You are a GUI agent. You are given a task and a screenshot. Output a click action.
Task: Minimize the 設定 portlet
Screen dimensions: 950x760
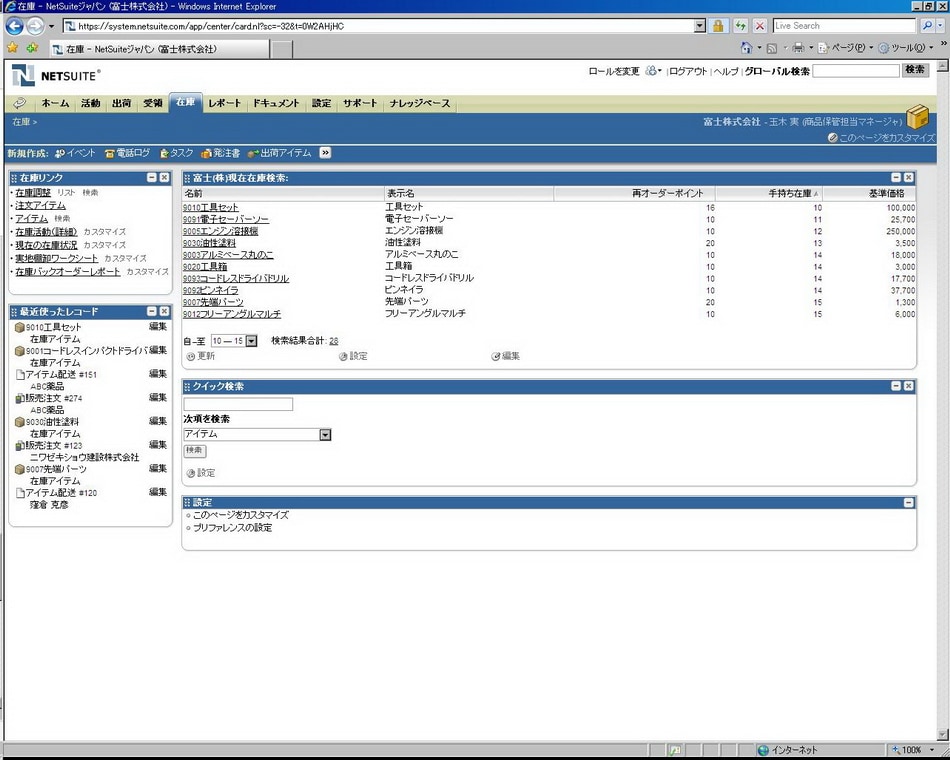pyautogui.click(x=908, y=502)
